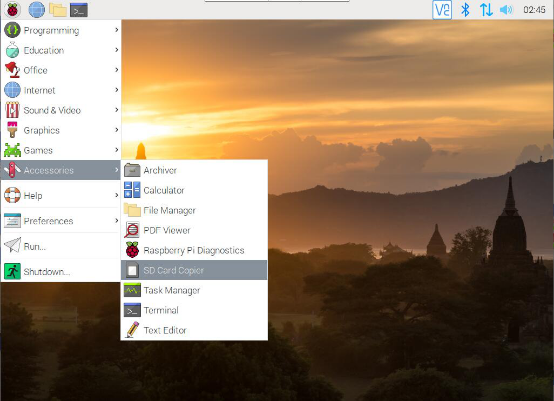Launch SD Card Copier from Accessories
The image size is (554, 401).
[x=194, y=270]
